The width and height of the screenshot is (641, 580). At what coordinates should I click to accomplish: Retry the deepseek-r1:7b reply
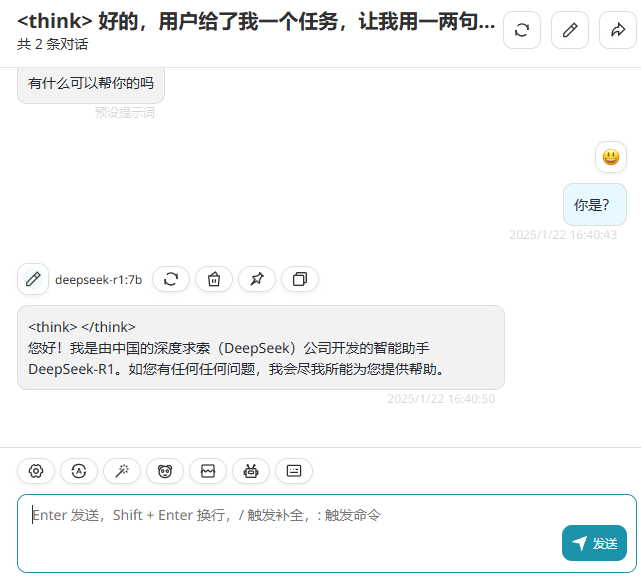pyautogui.click(x=171, y=279)
